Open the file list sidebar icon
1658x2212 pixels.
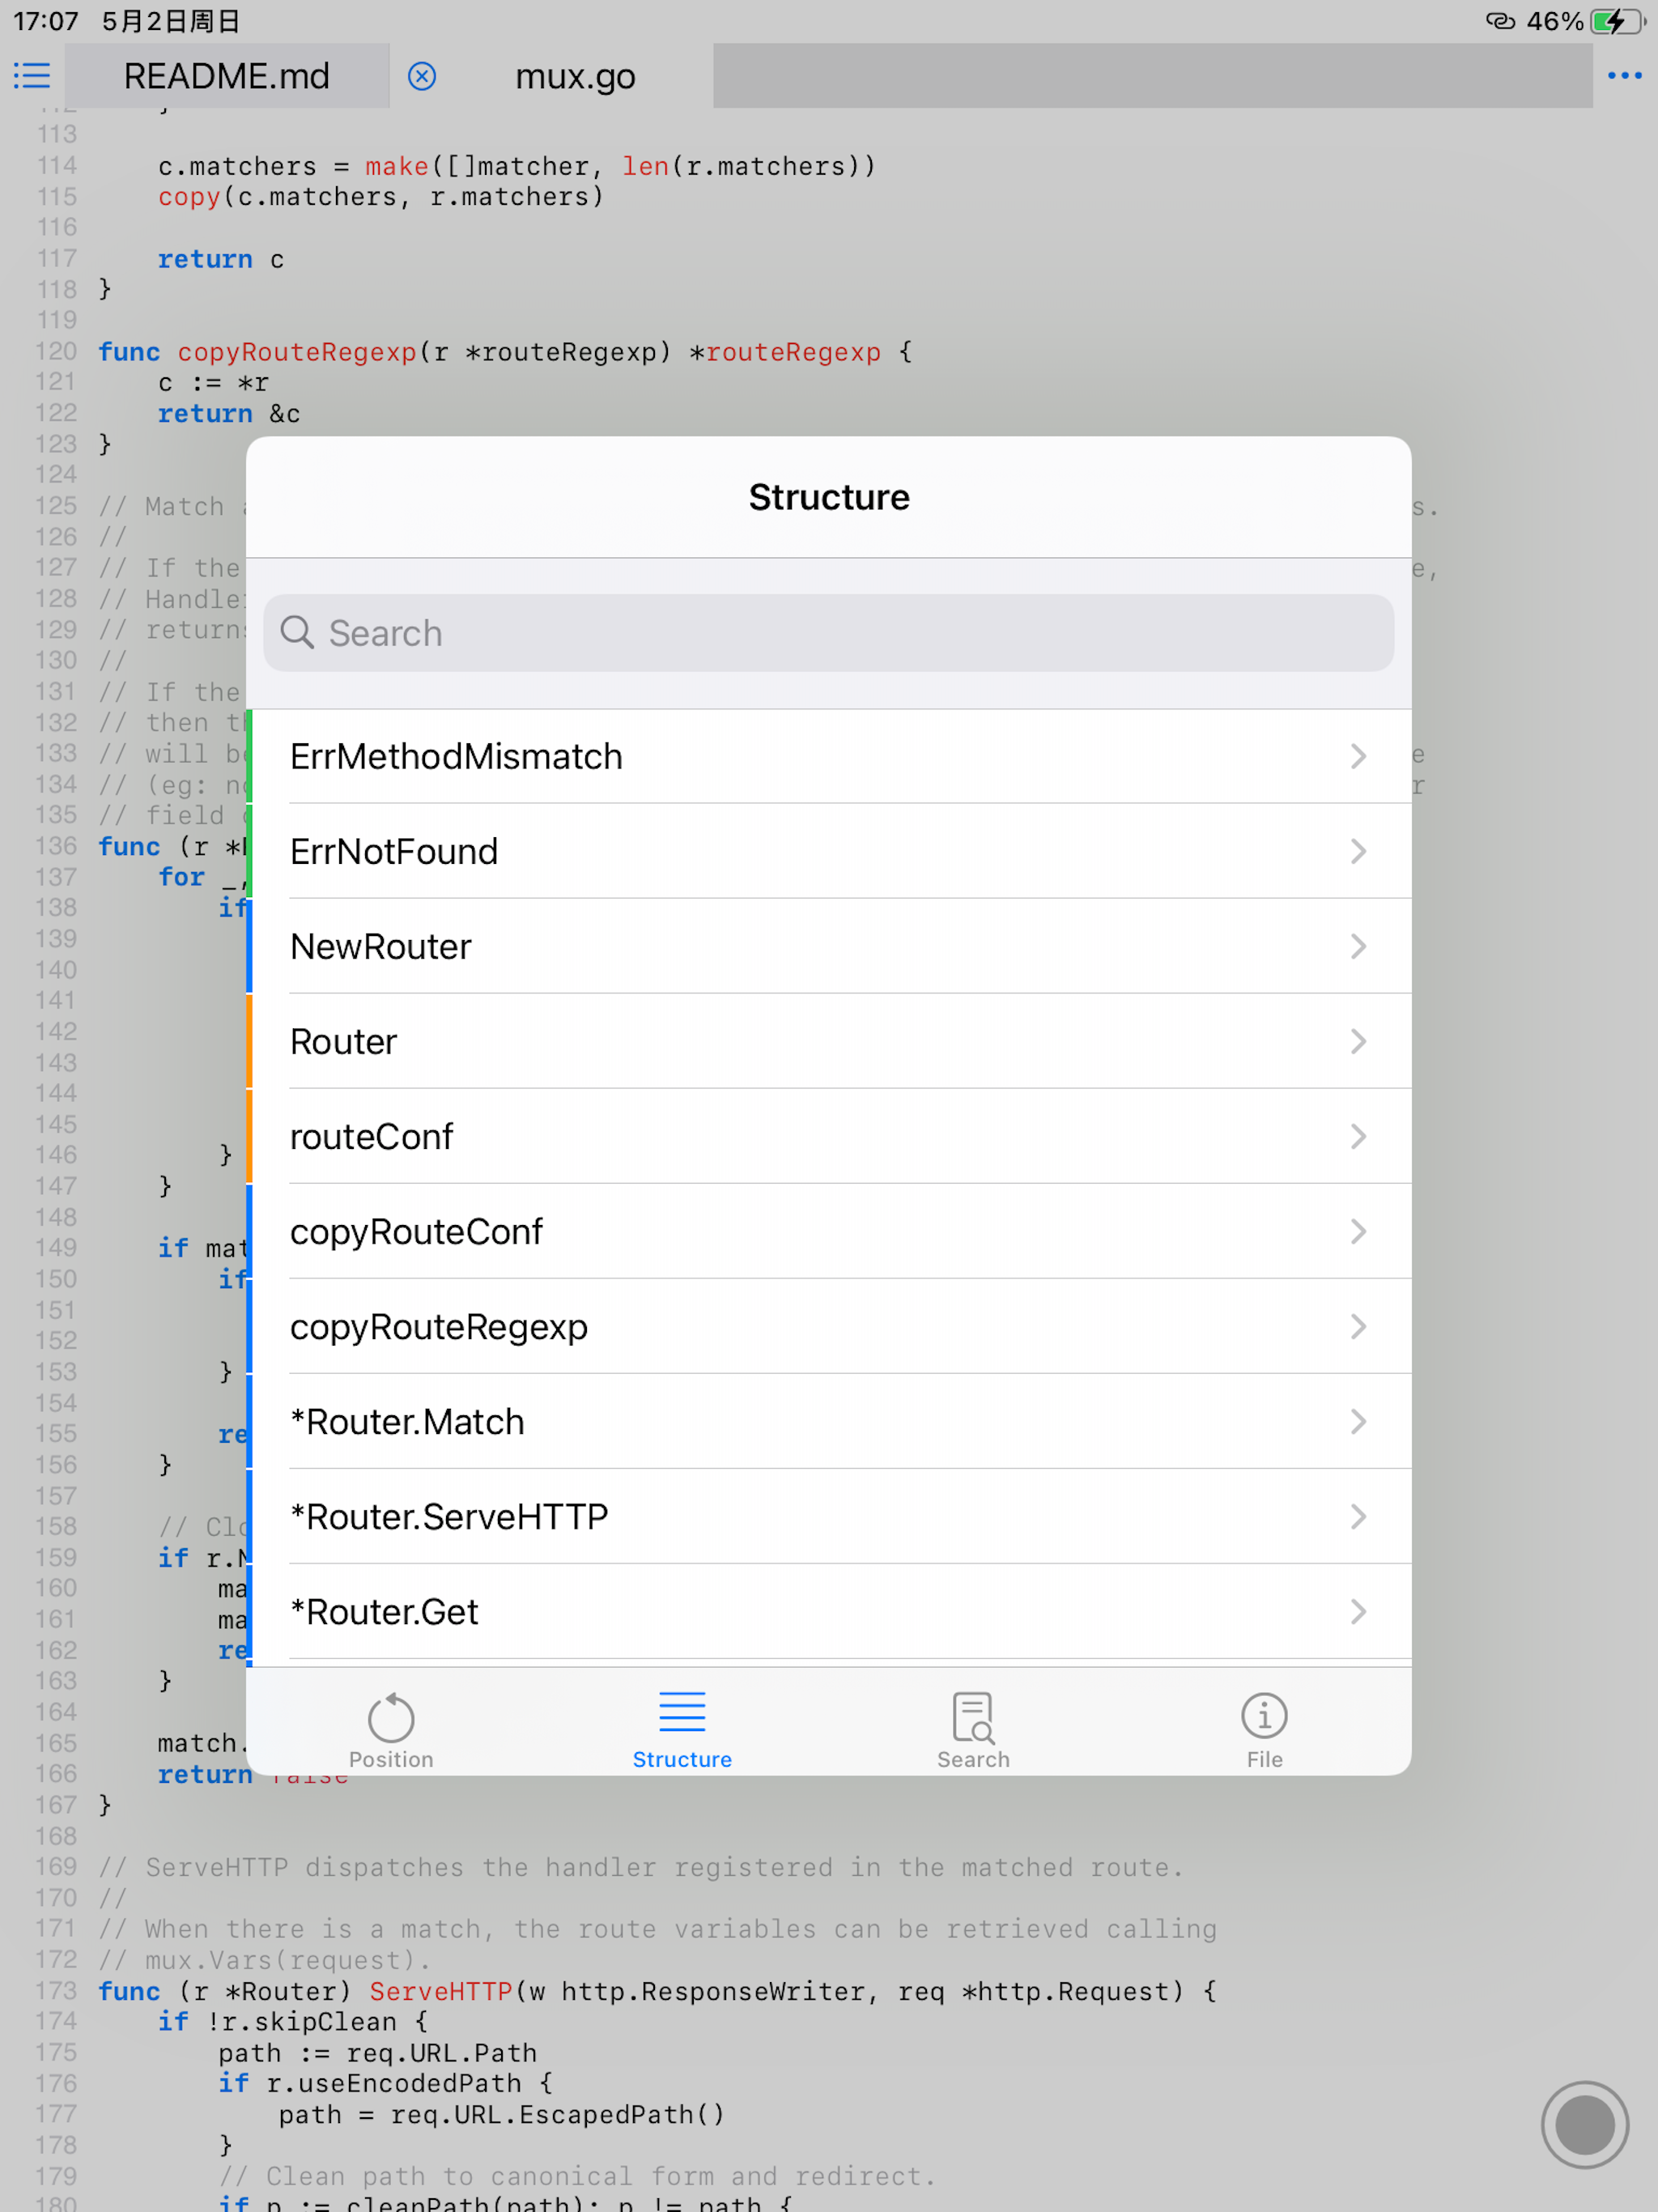(32, 76)
